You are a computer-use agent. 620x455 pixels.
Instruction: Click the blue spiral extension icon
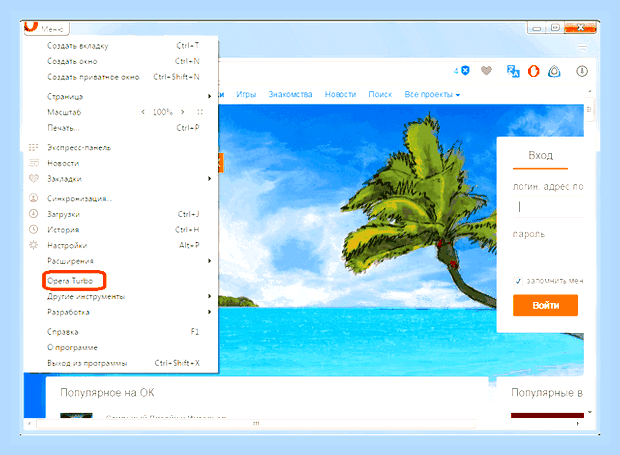[x=554, y=71]
